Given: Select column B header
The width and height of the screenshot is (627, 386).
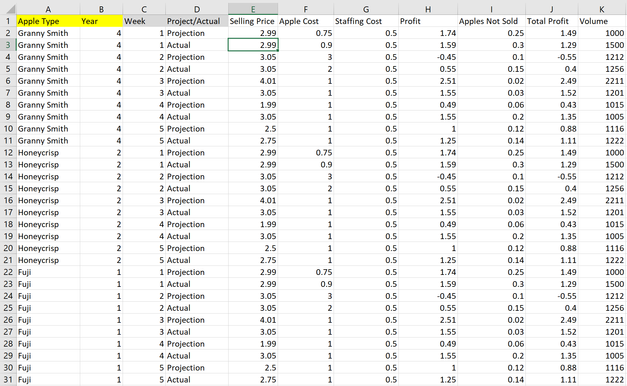Looking at the screenshot, I should tap(101, 9).
